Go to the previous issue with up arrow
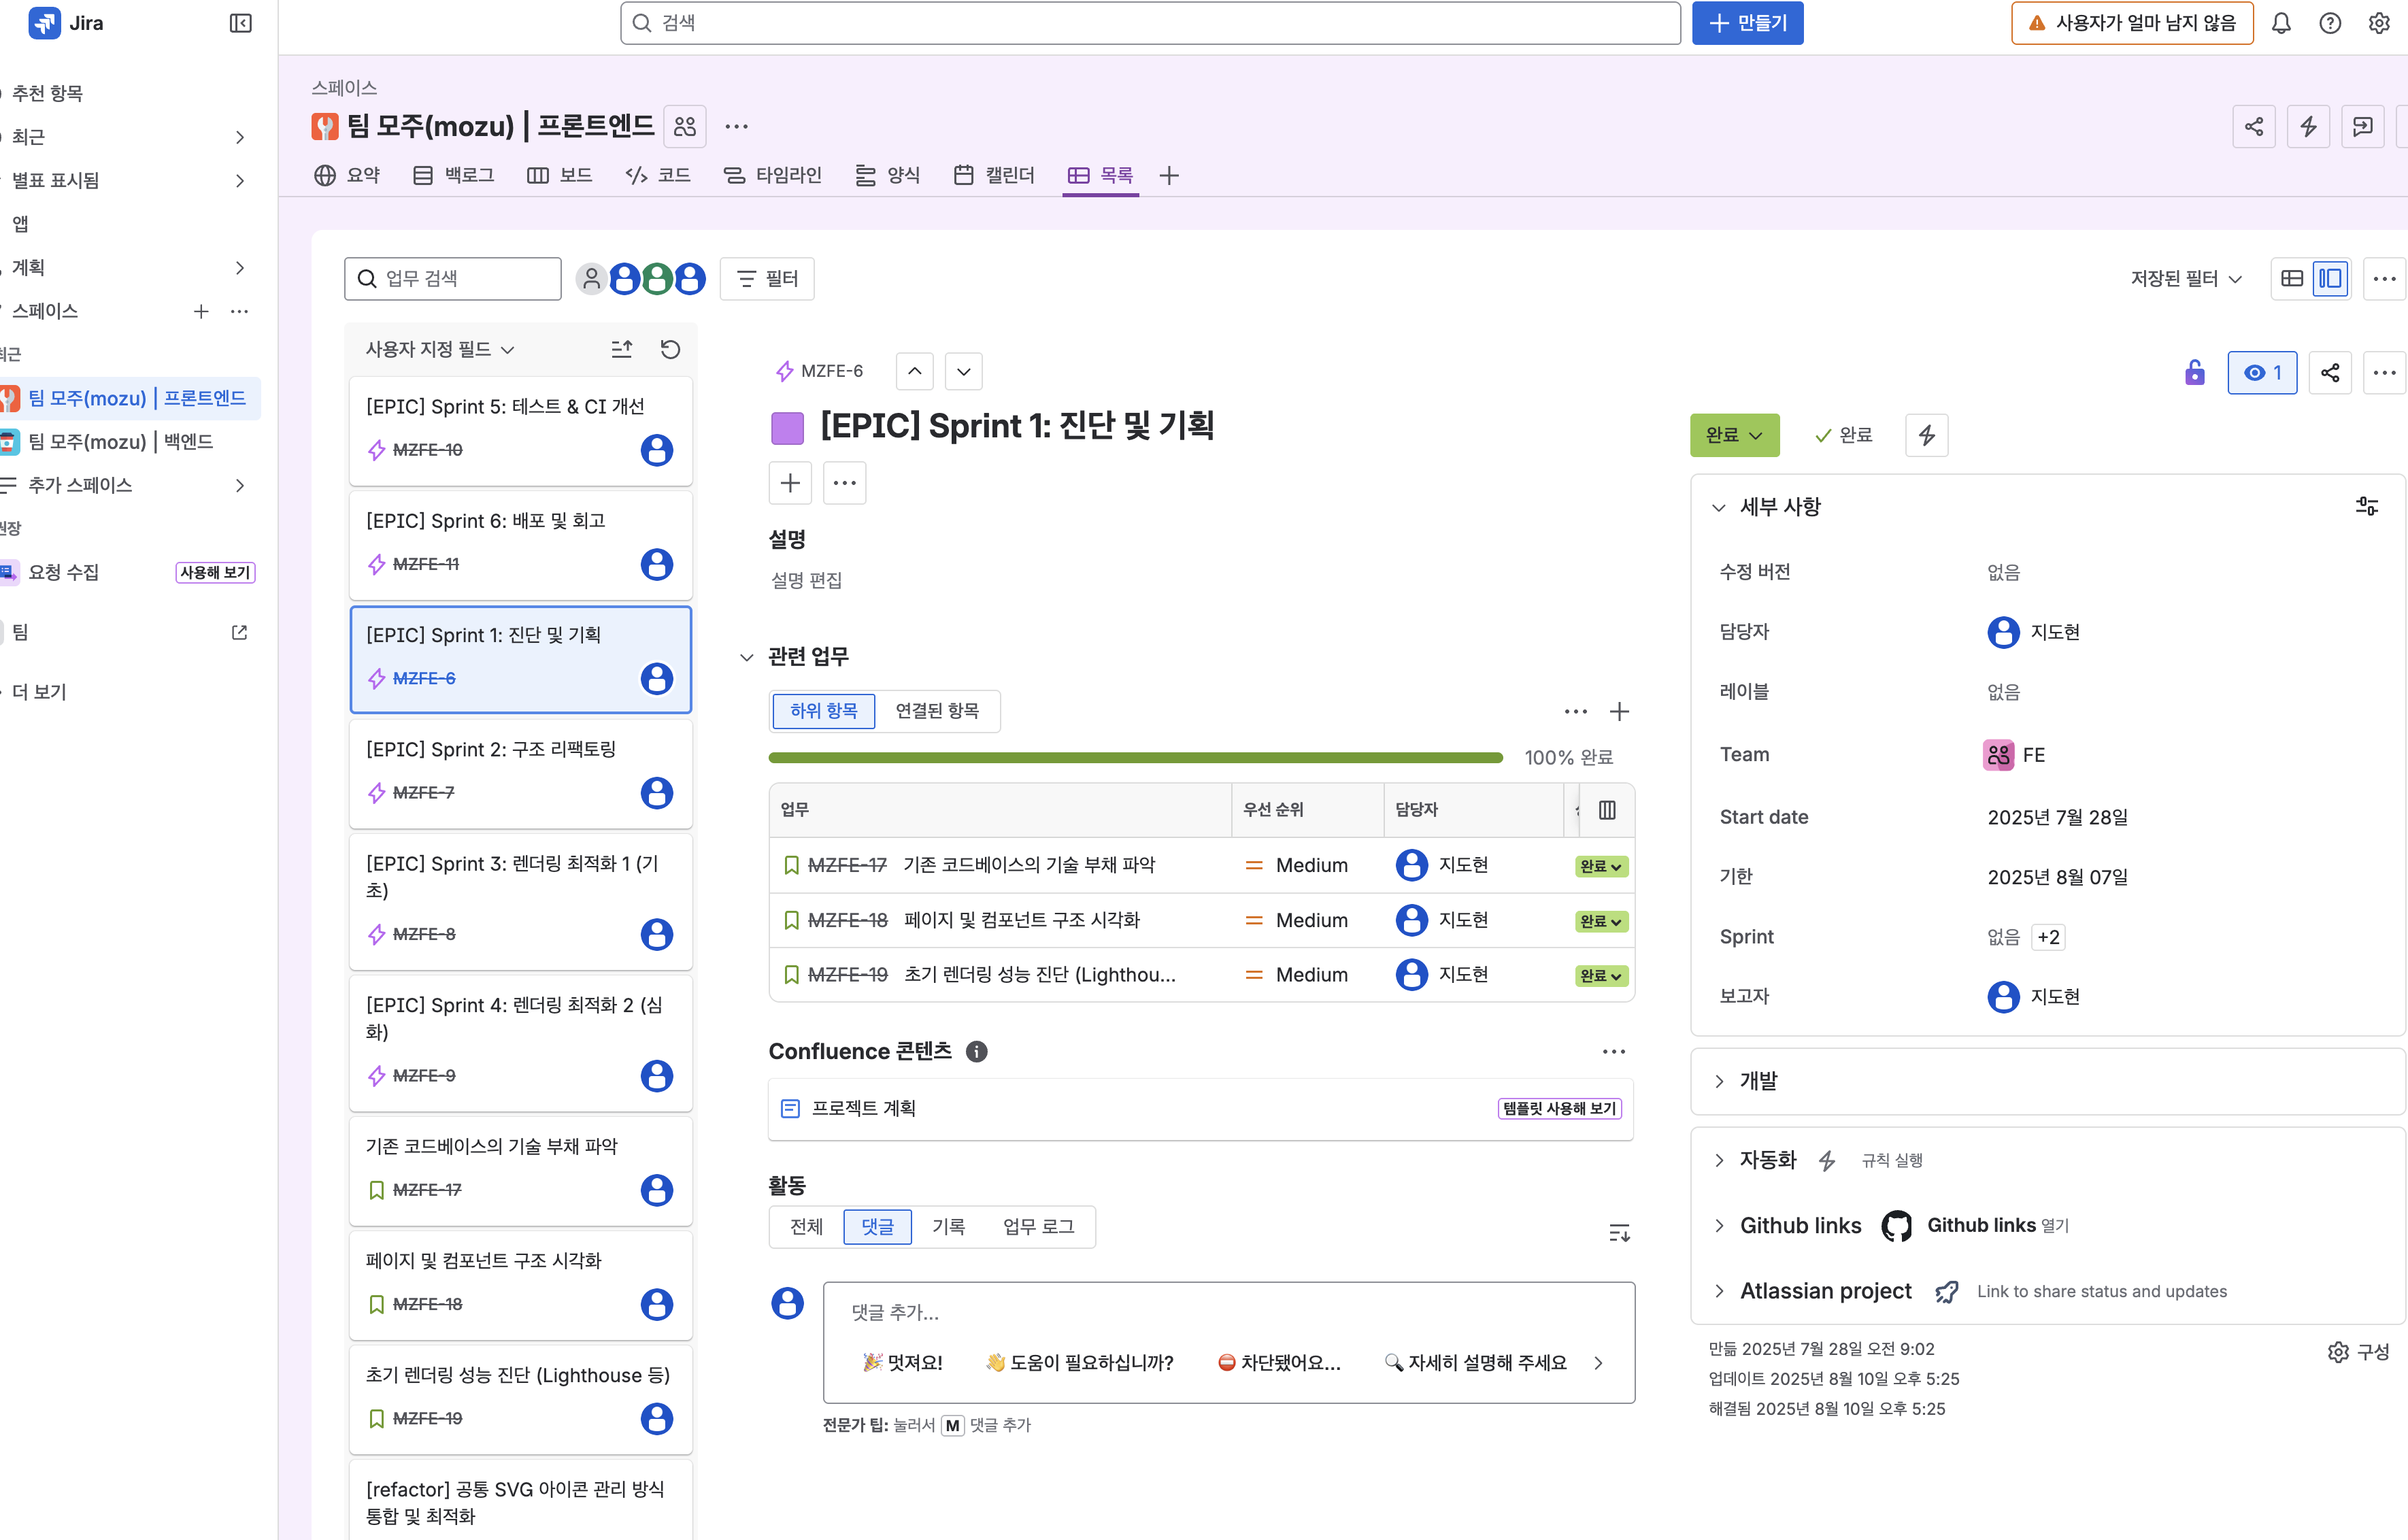The image size is (2408, 1540). pos(914,371)
